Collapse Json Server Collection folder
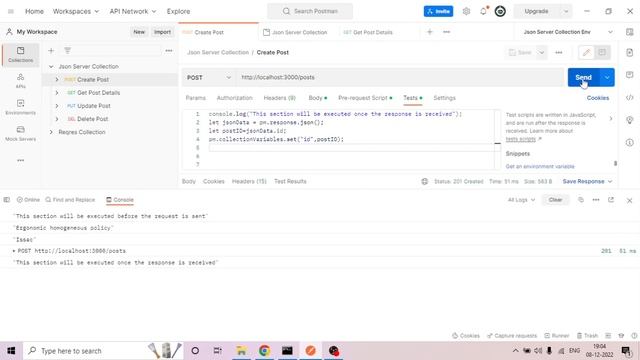Screen dimensions: 640x360 tap(51, 66)
